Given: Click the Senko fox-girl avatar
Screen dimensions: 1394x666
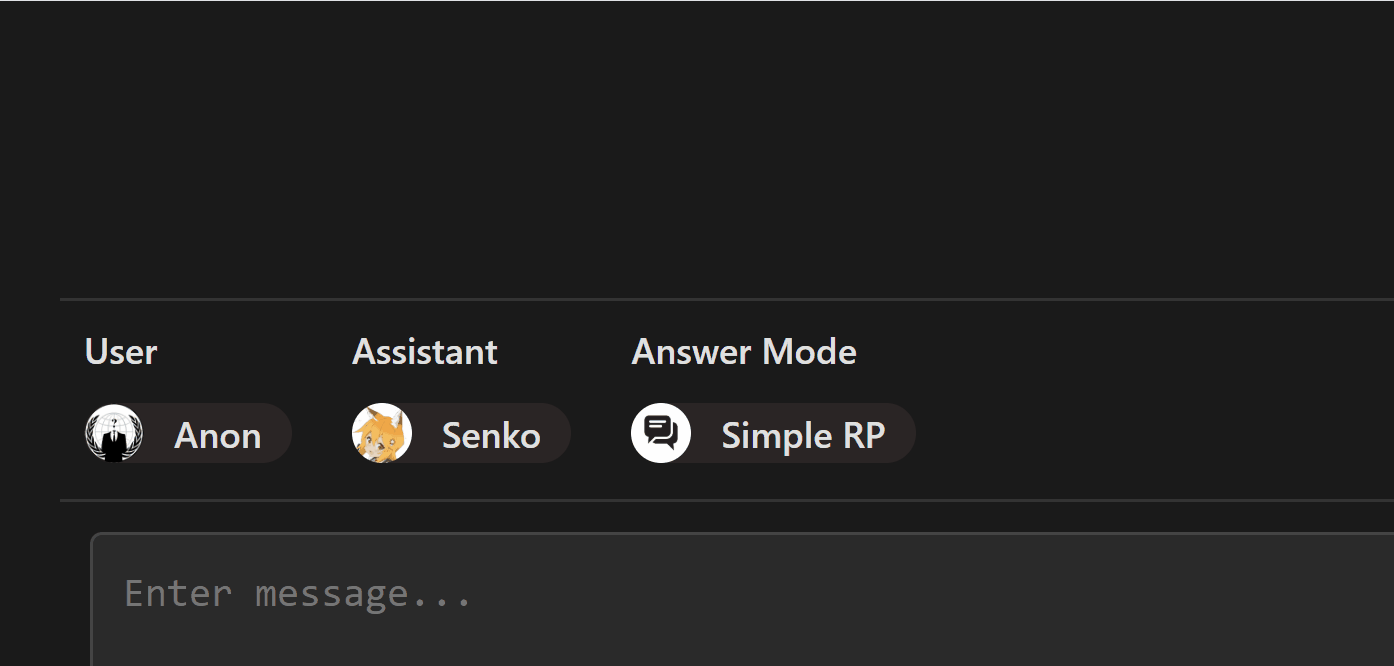Looking at the screenshot, I should tap(382, 434).
